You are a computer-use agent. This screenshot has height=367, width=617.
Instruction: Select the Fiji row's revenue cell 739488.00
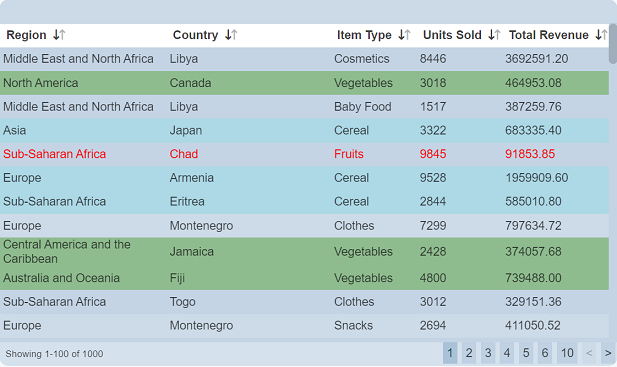(x=533, y=278)
